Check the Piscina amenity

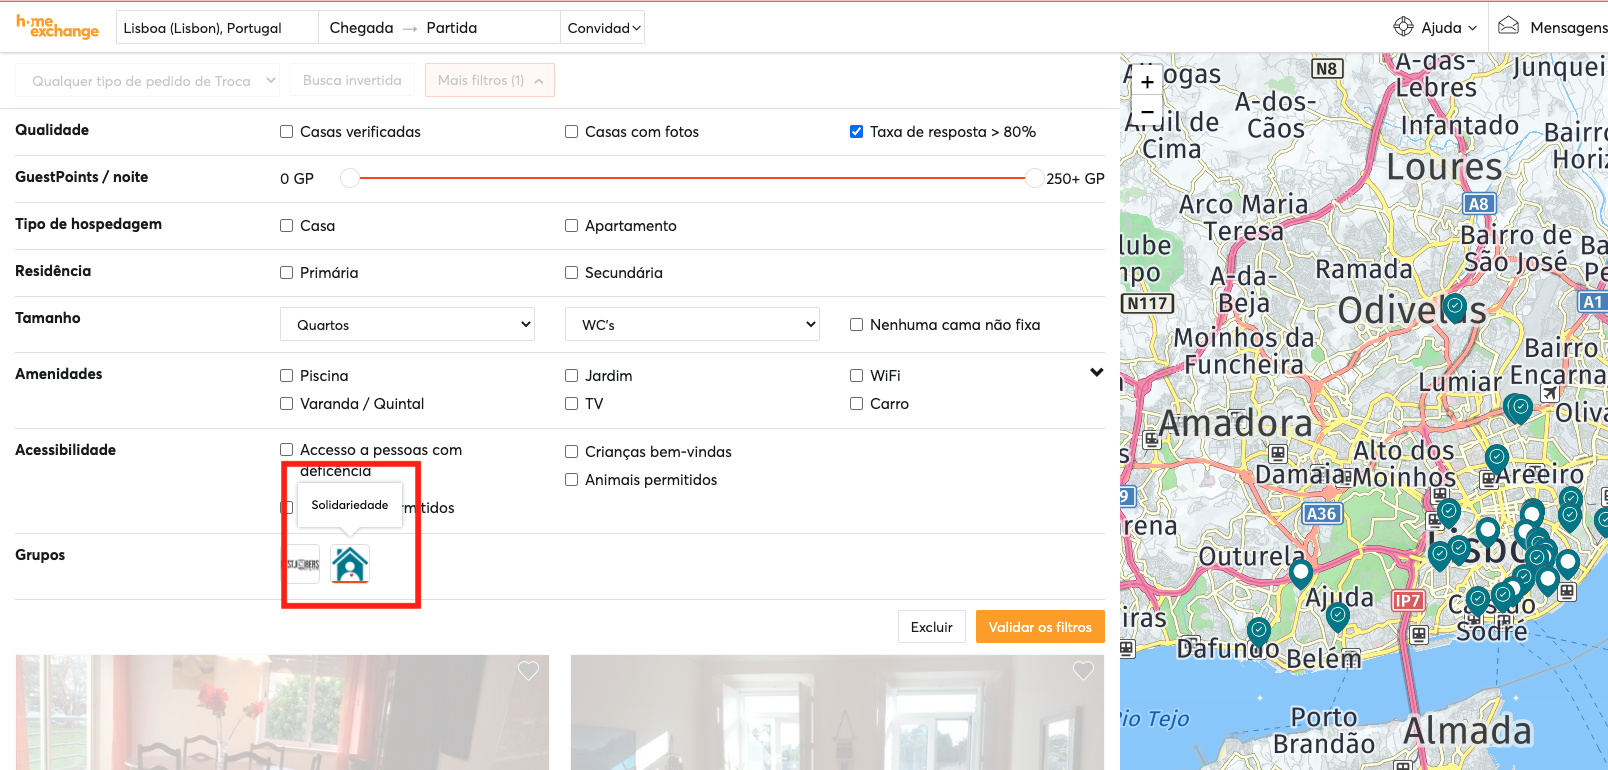(287, 375)
